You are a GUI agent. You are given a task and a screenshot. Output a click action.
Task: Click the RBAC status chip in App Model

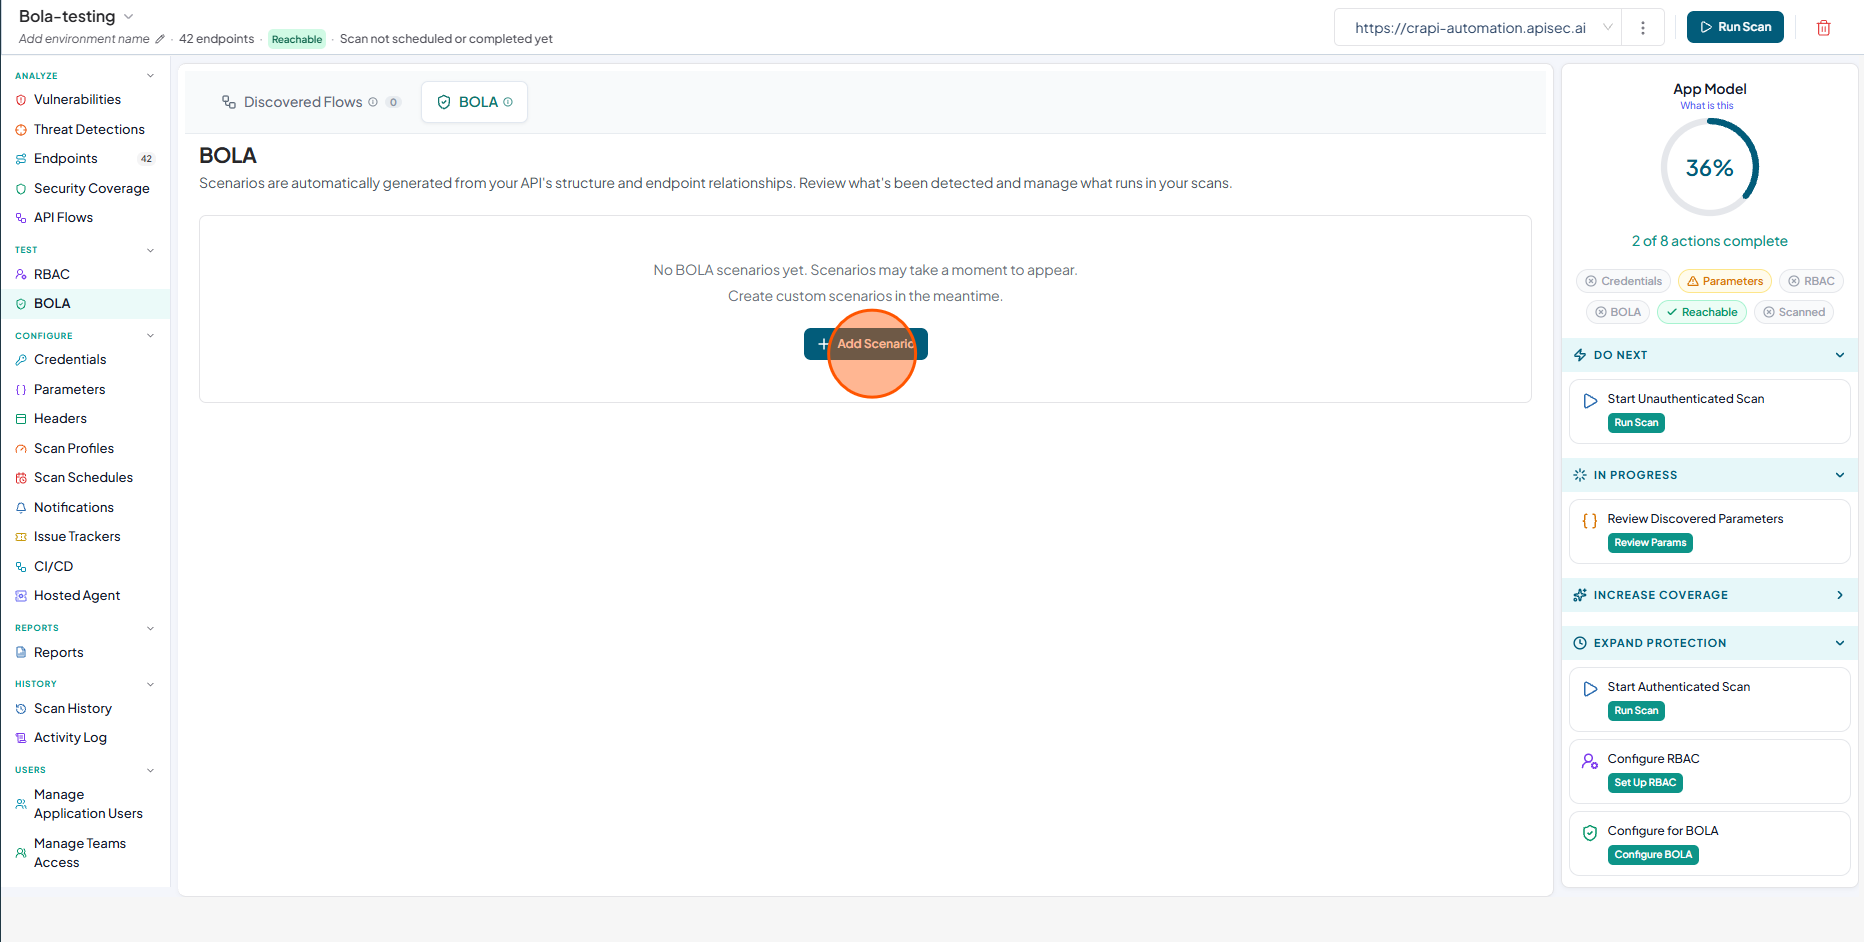[1811, 281]
